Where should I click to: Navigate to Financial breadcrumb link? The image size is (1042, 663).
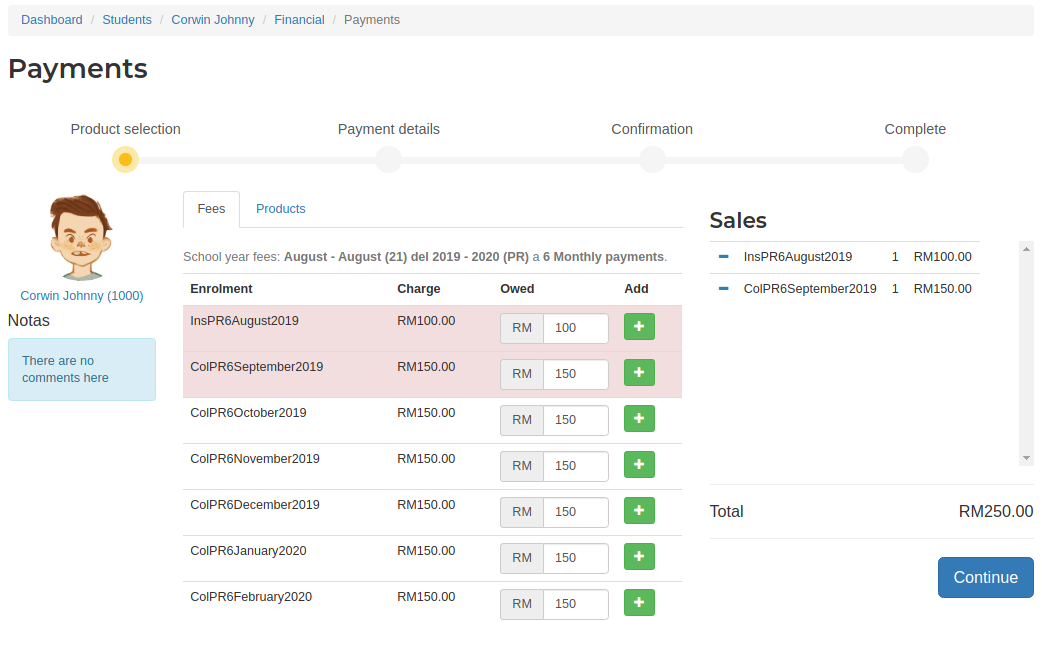pyautogui.click(x=299, y=20)
